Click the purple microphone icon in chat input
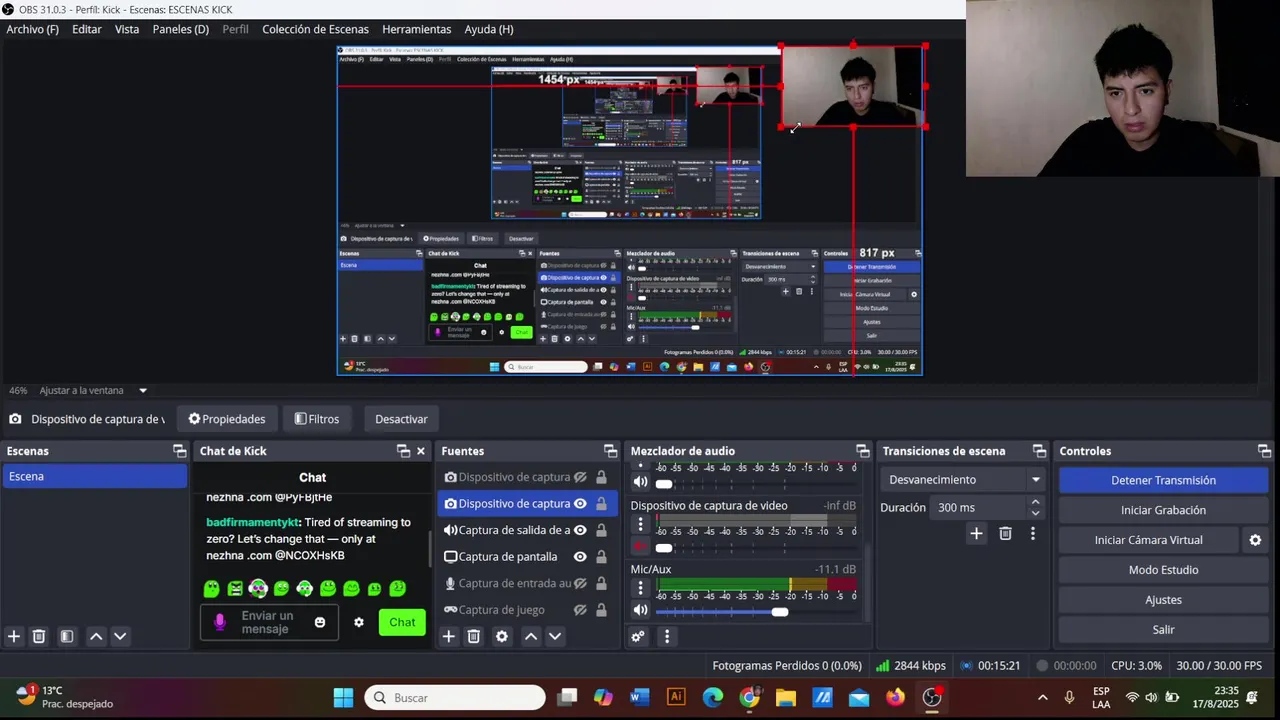This screenshot has height=720, width=1280. click(x=220, y=622)
